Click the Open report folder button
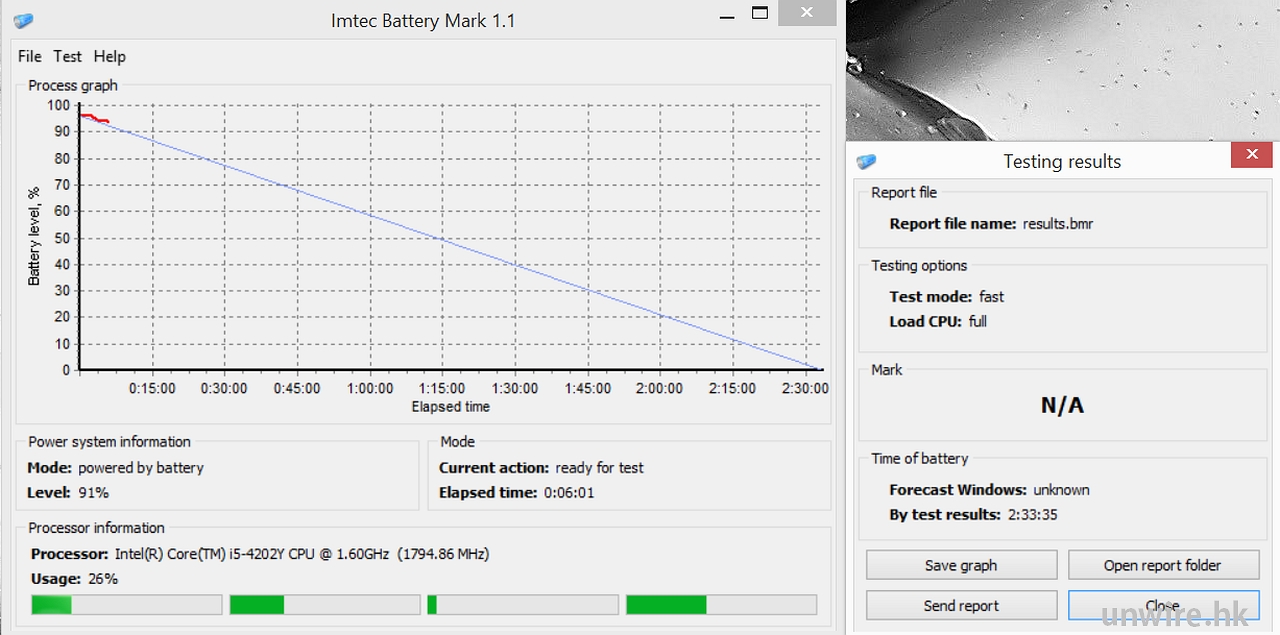1280x635 pixels. pos(1162,565)
